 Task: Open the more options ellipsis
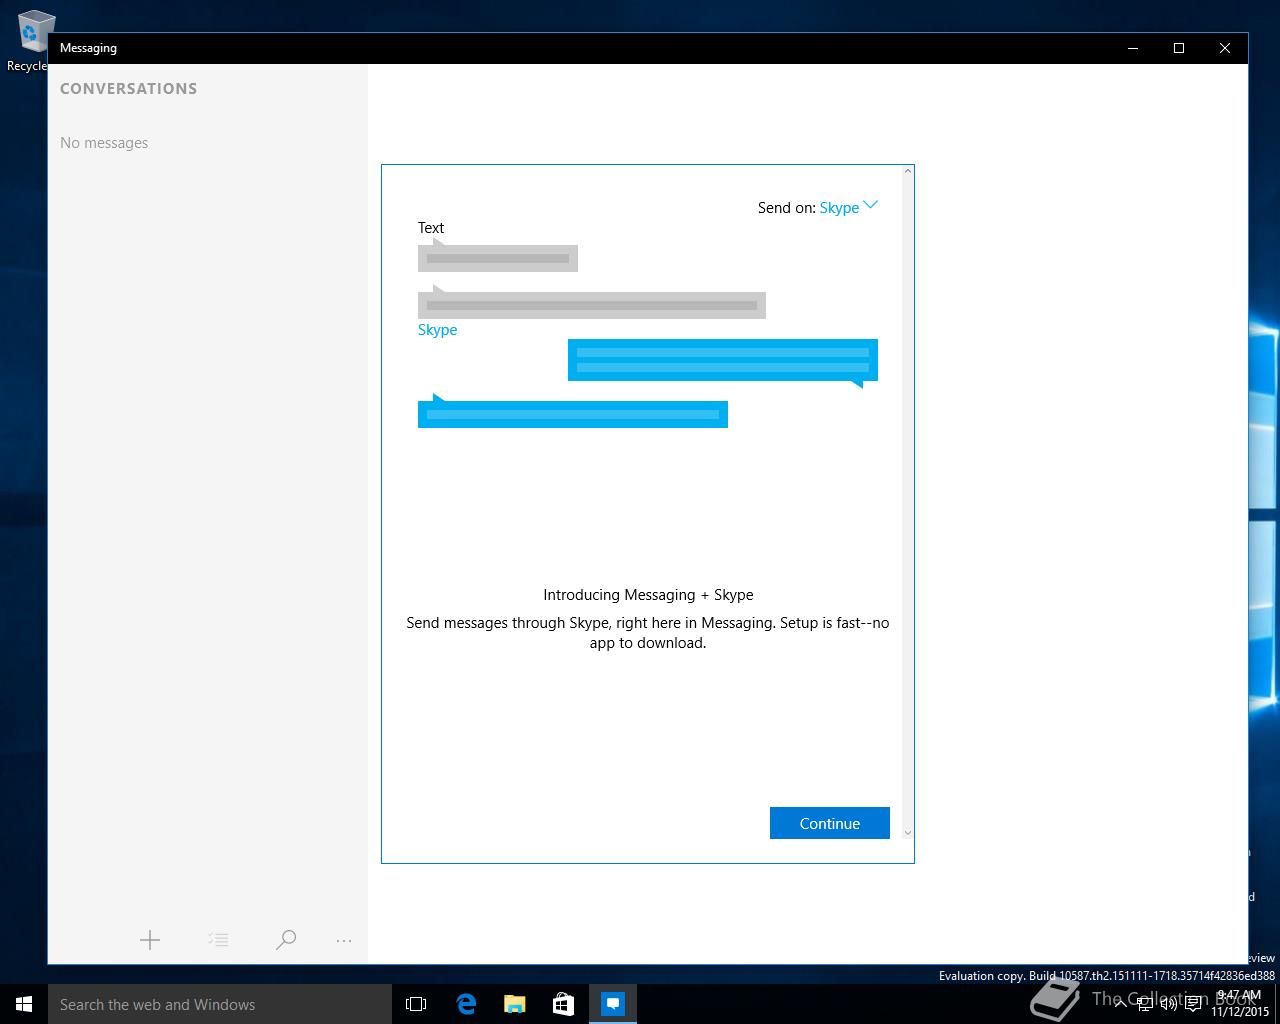coord(344,940)
